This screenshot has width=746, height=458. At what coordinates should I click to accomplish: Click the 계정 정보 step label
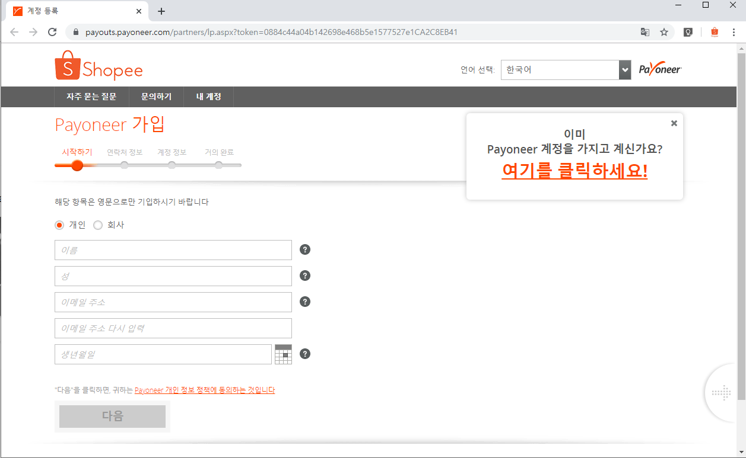coord(172,152)
